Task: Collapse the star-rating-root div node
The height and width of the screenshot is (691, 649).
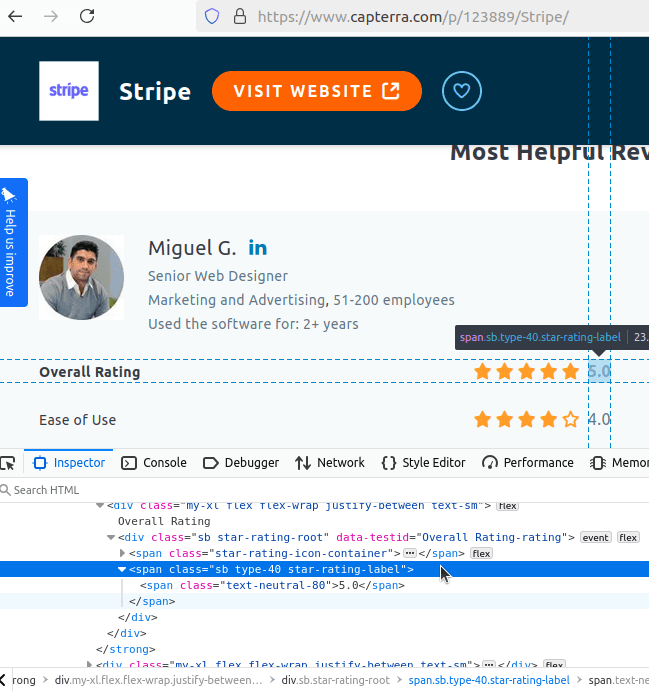Action: [x=111, y=538]
